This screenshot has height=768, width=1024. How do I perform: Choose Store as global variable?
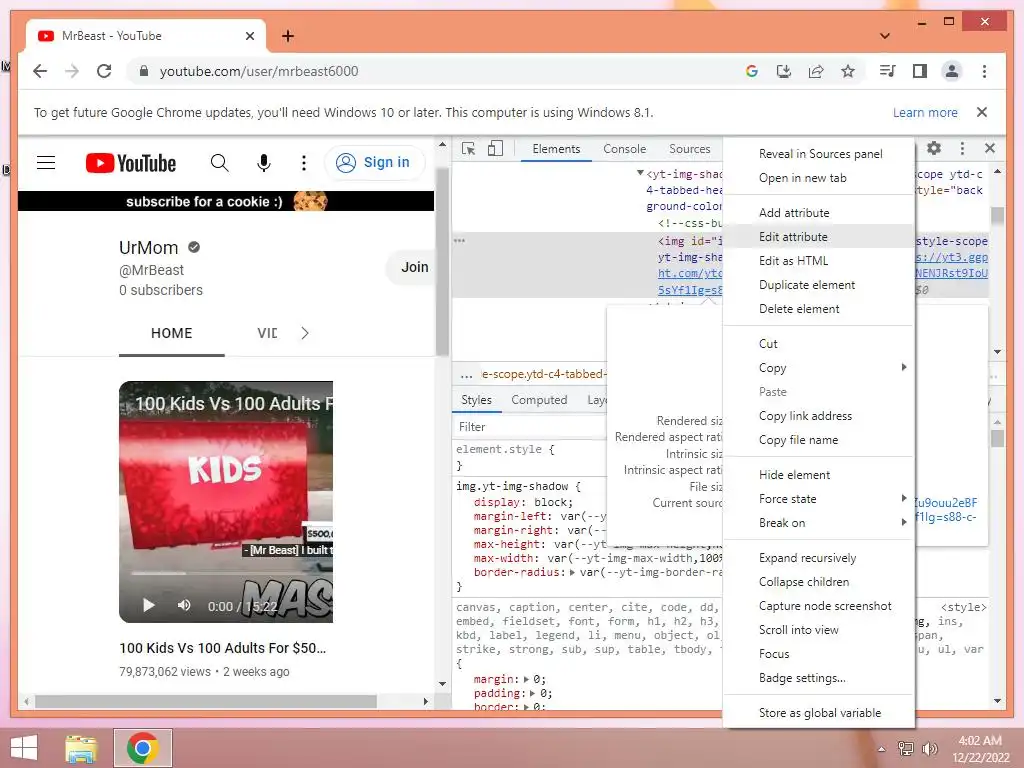[x=819, y=712]
